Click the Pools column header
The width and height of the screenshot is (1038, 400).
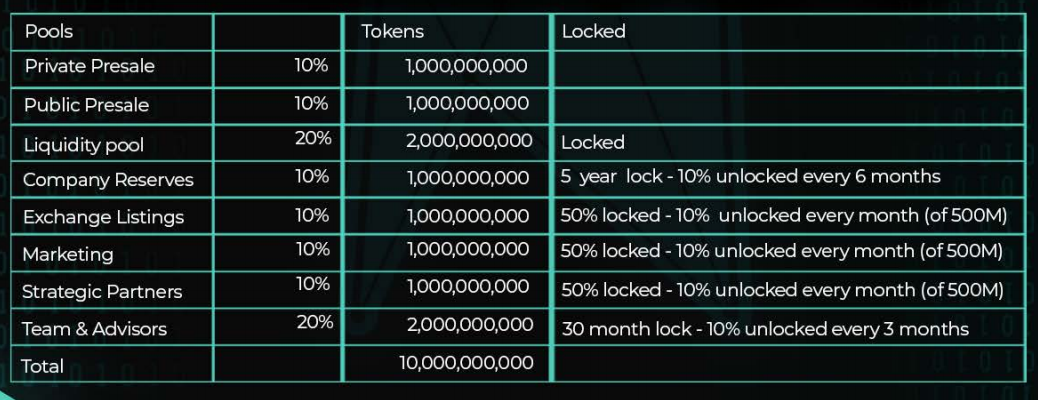pos(49,31)
